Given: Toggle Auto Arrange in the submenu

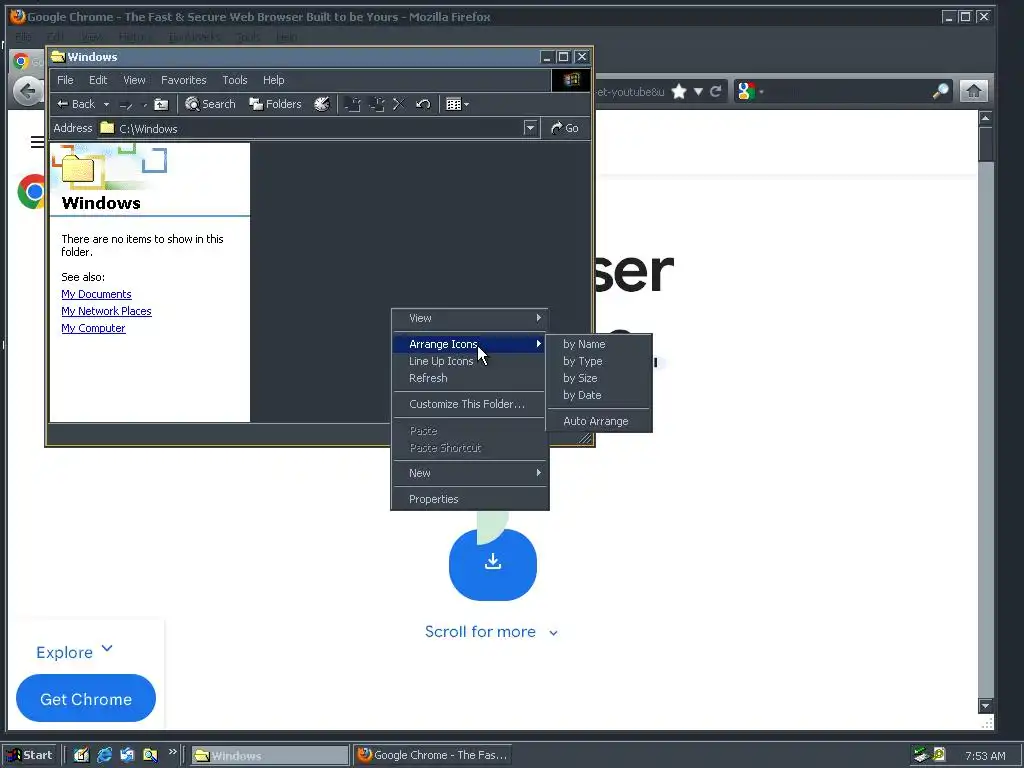Looking at the screenshot, I should tap(599, 421).
